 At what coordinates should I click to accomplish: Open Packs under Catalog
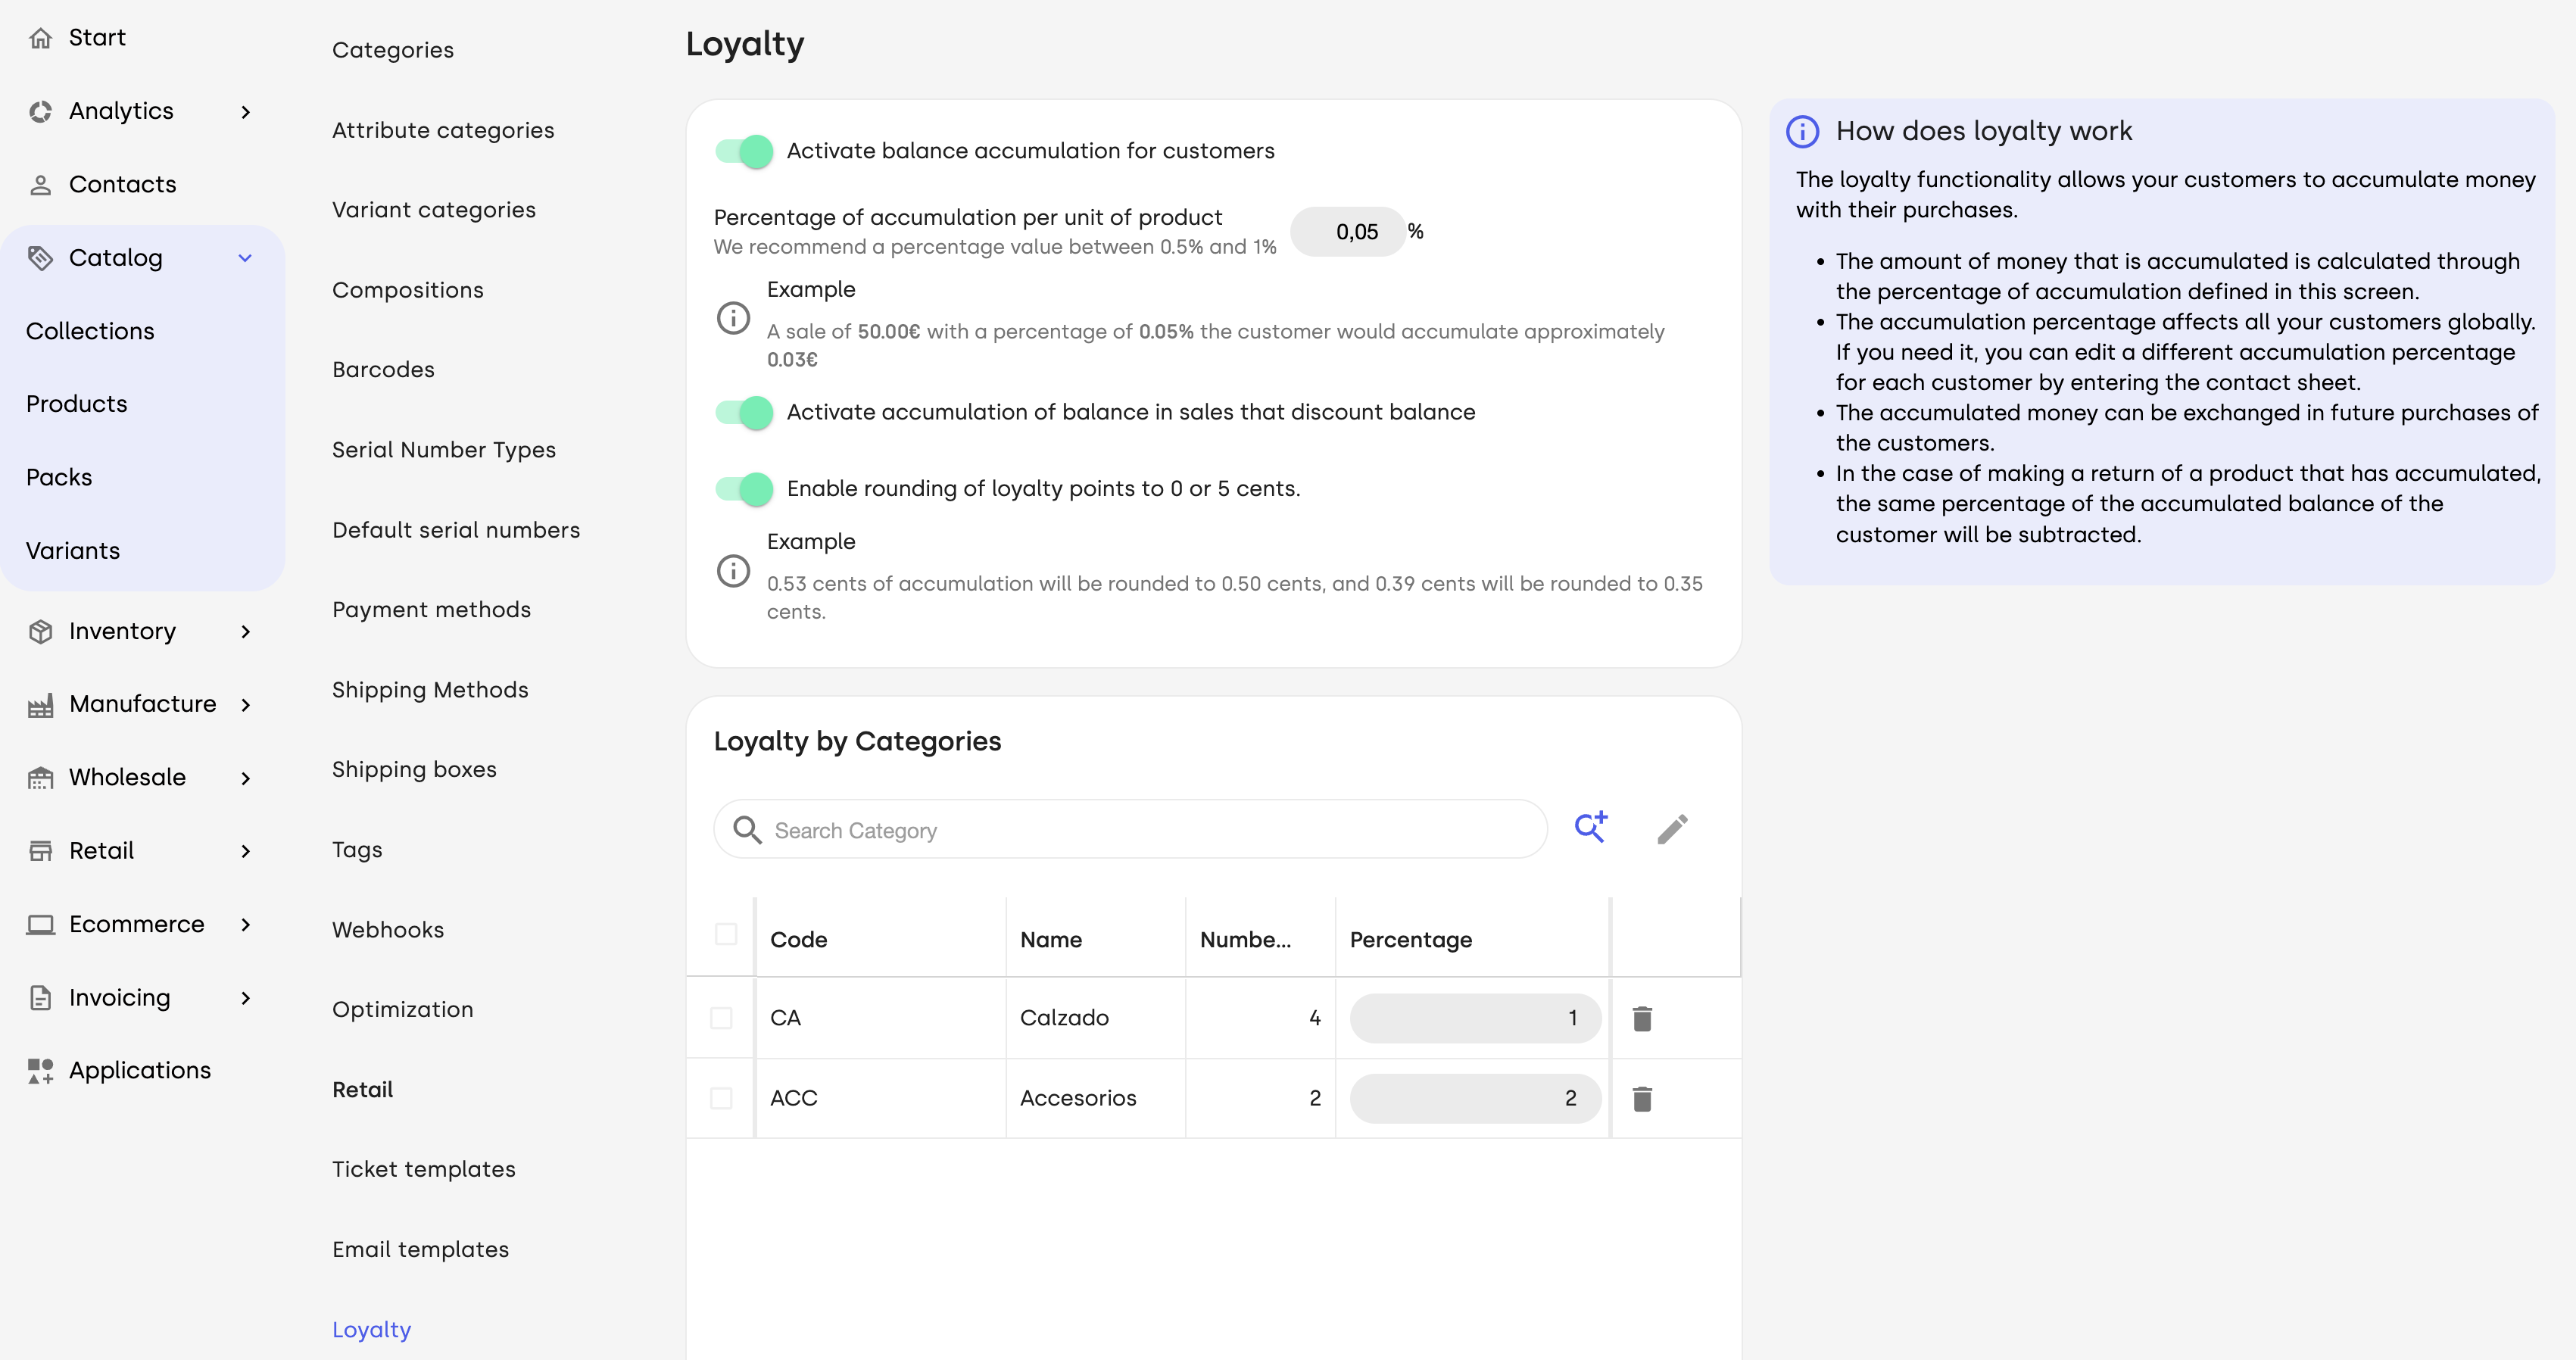click(59, 478)
